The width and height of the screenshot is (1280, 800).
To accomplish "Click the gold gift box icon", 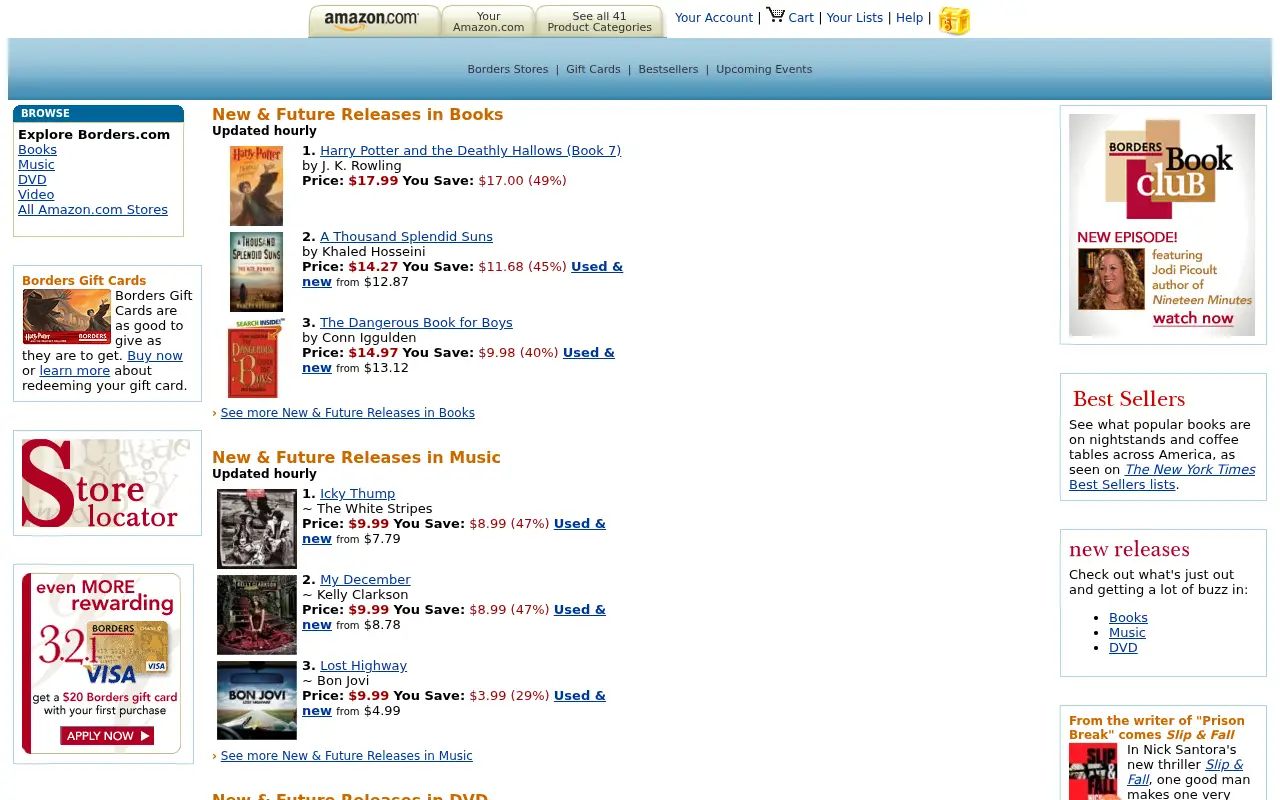I will pyautogui.click(x=954, y=21).
